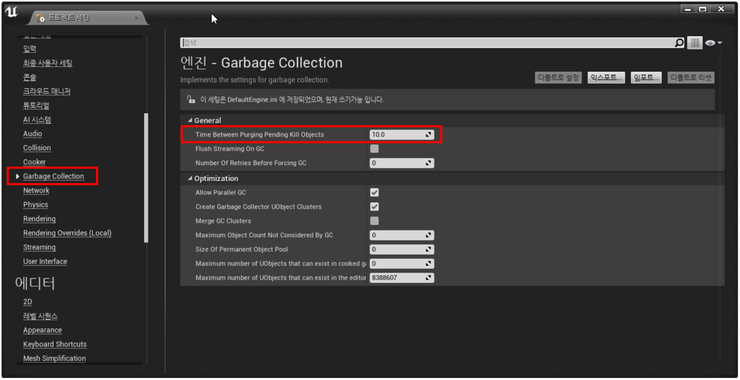Open the Rendering settings category
This screenshot has width=740, height=380.
(39, 219)
